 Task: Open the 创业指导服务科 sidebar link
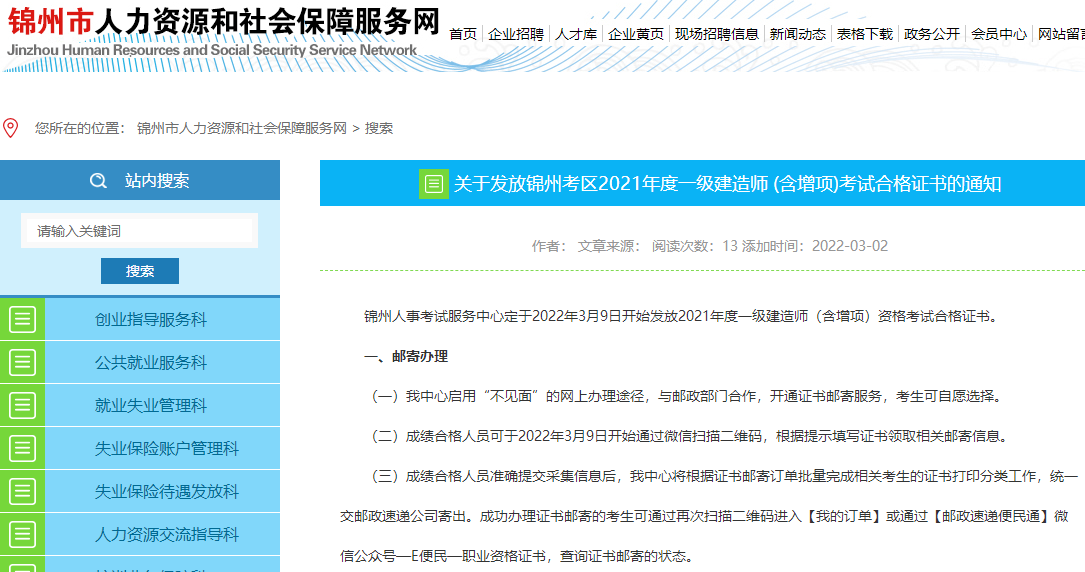[x=151, y=320]
